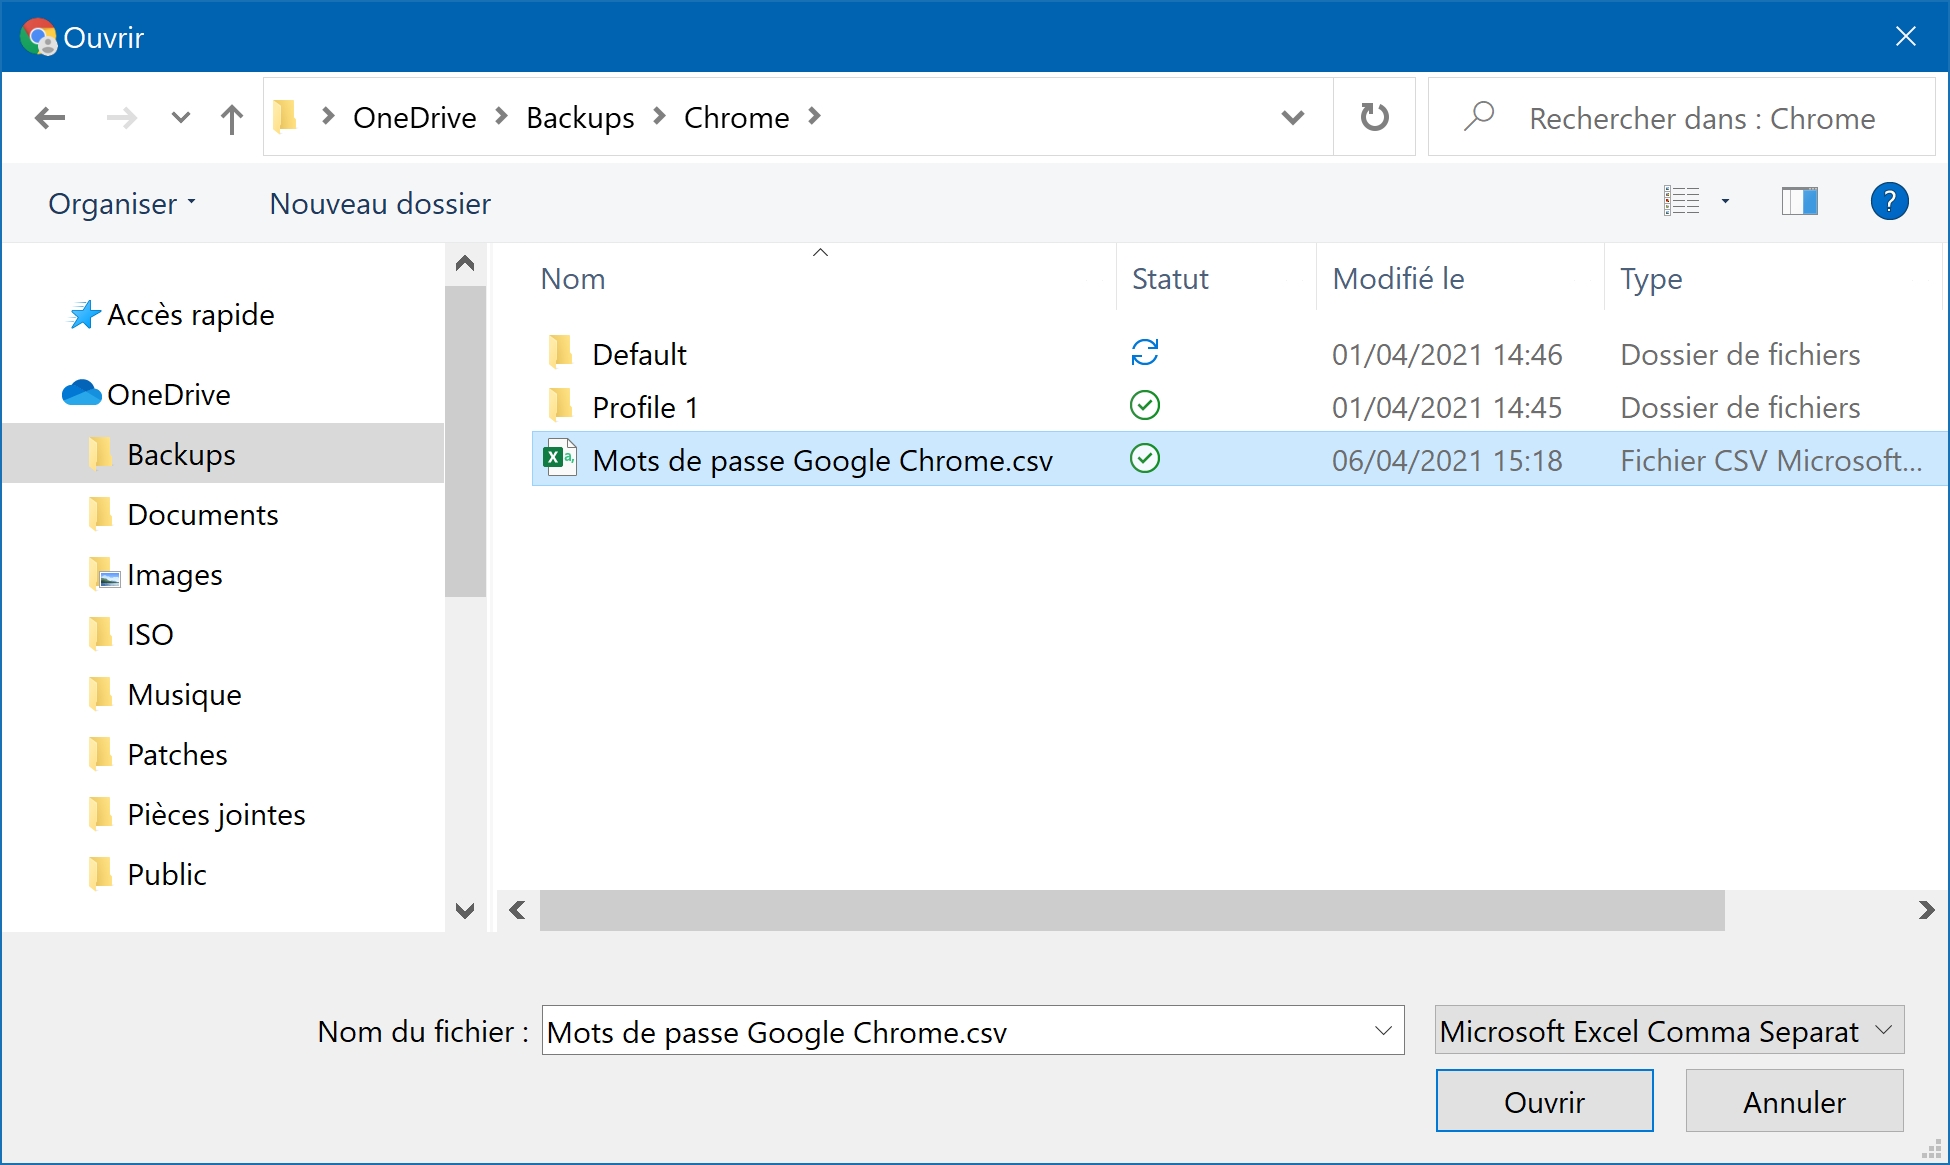Click the folder icon in address bar
The image size is (1950, 1165).
pyautogui.click(x=286, y=116)
